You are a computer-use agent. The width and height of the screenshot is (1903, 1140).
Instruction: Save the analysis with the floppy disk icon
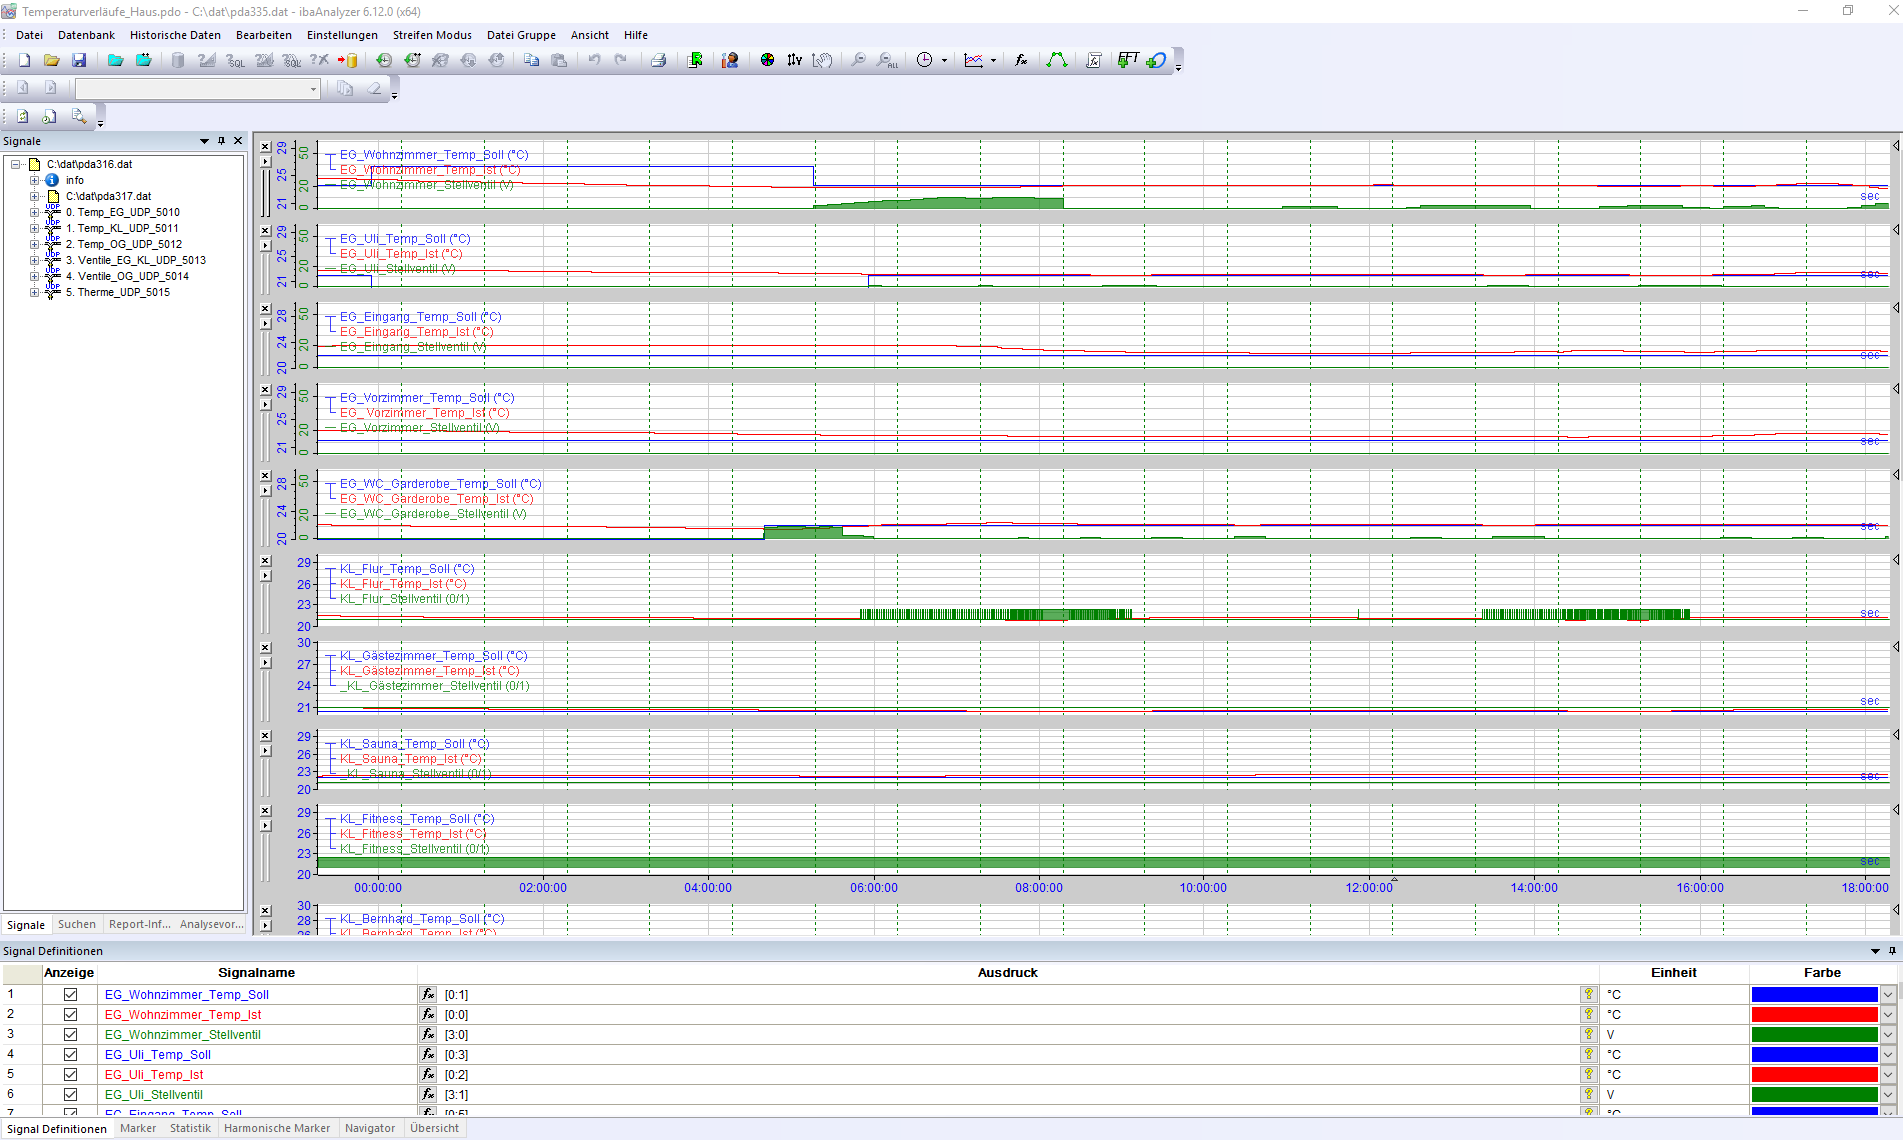pos(79,60)
